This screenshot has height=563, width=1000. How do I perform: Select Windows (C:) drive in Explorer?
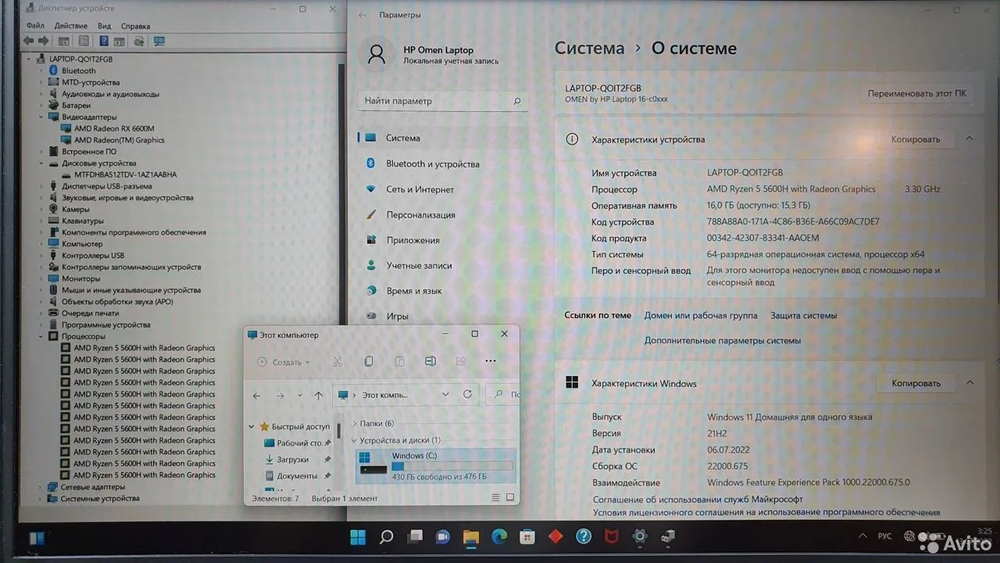(435, 465)
